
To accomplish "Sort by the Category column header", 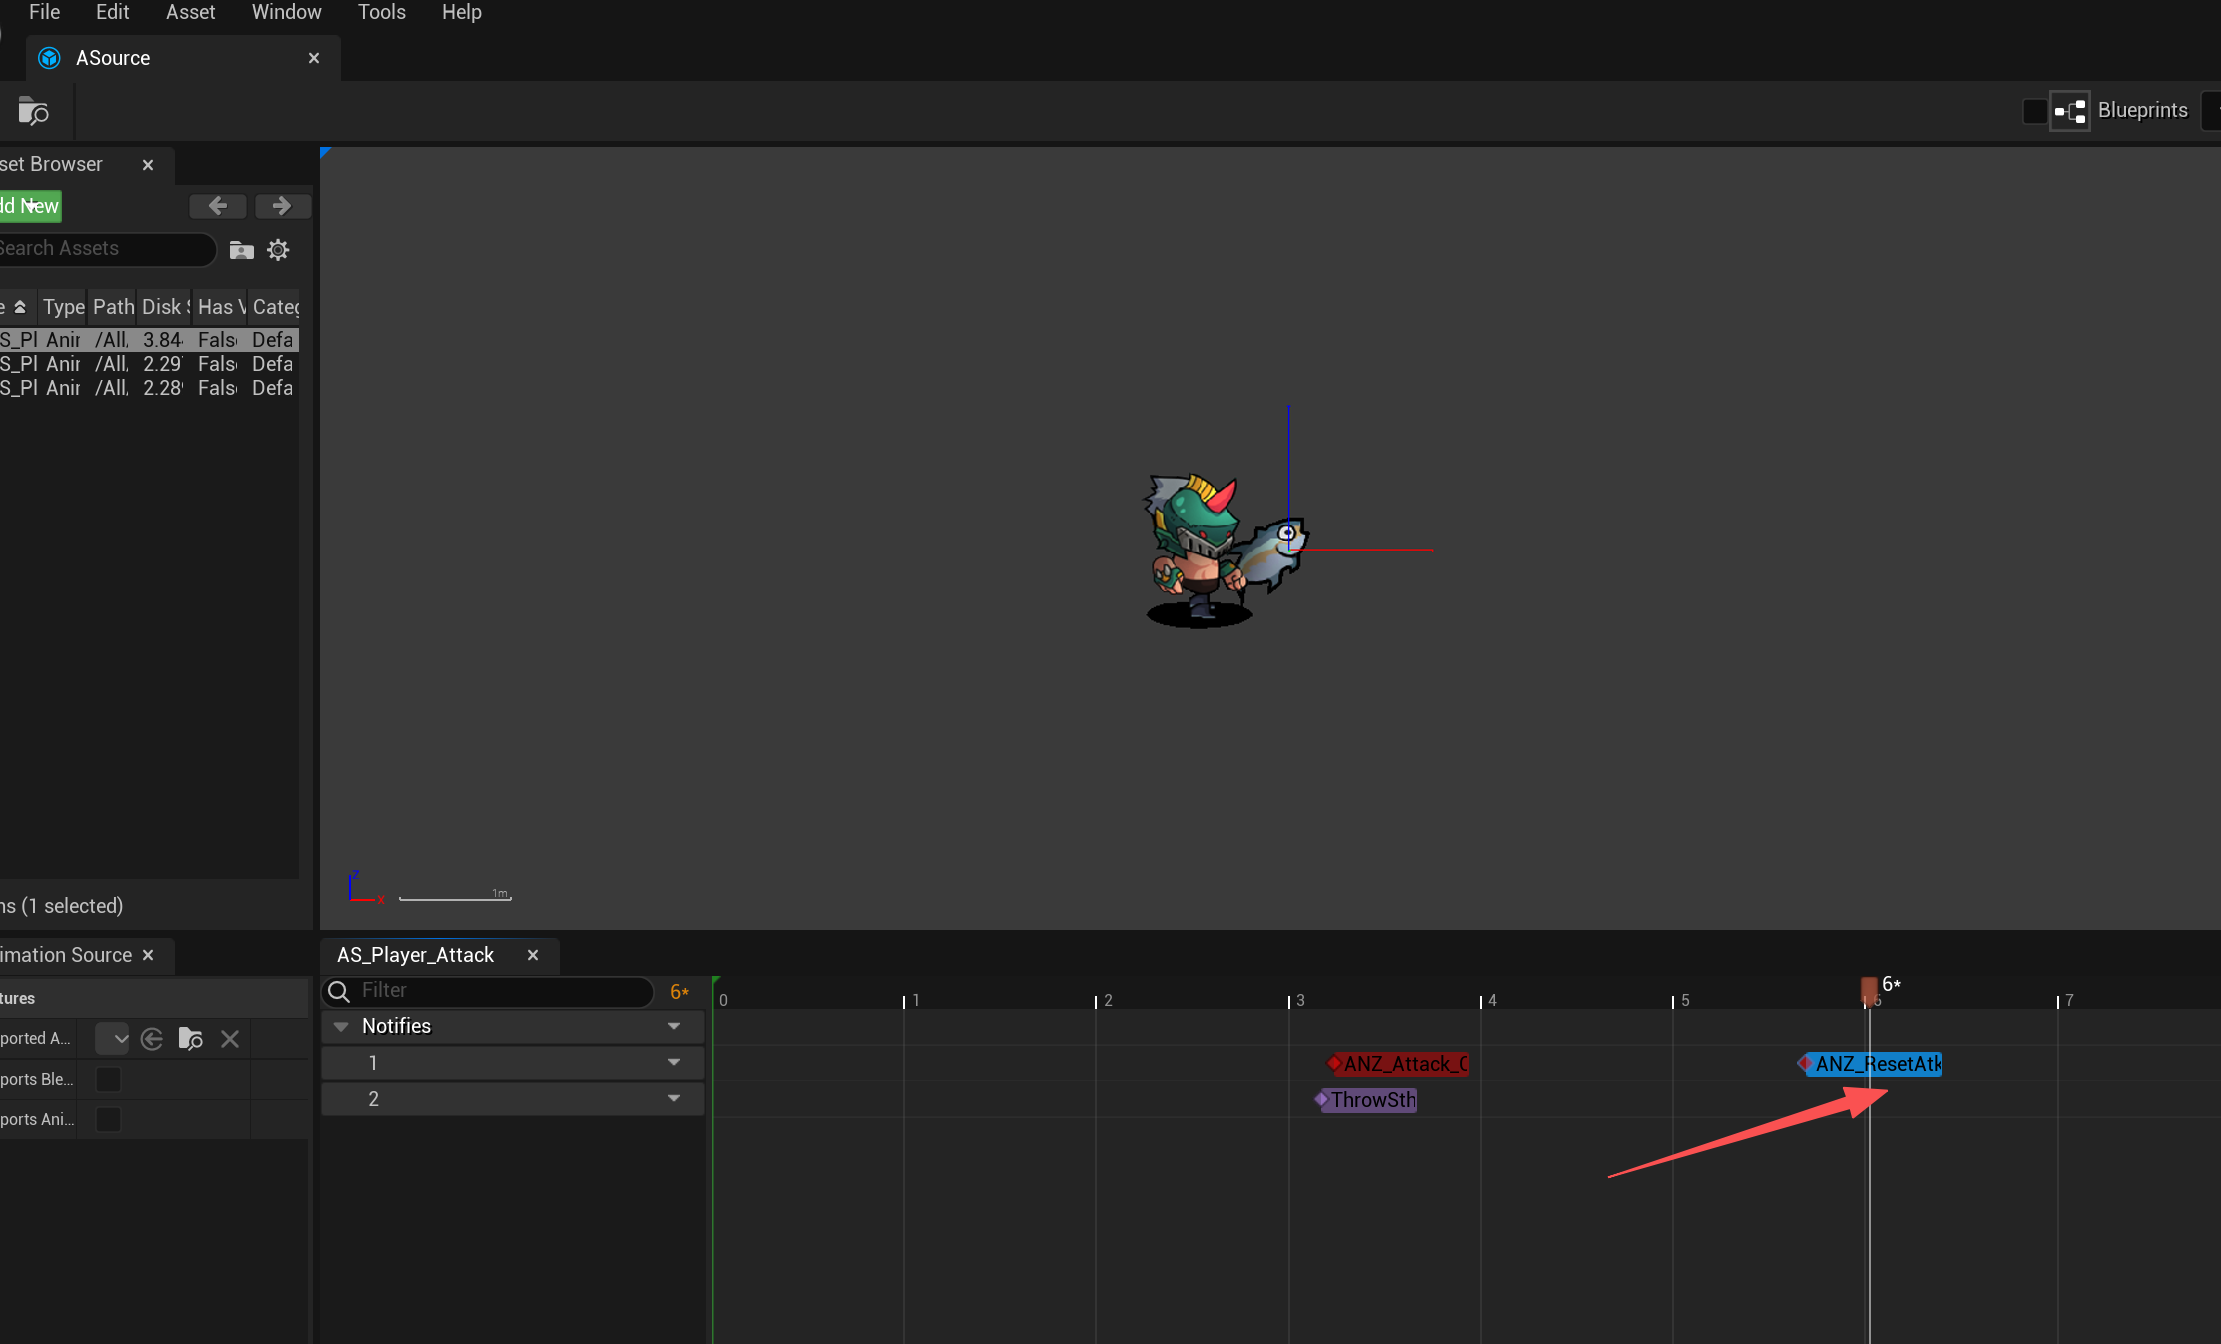I will point(275,307).
